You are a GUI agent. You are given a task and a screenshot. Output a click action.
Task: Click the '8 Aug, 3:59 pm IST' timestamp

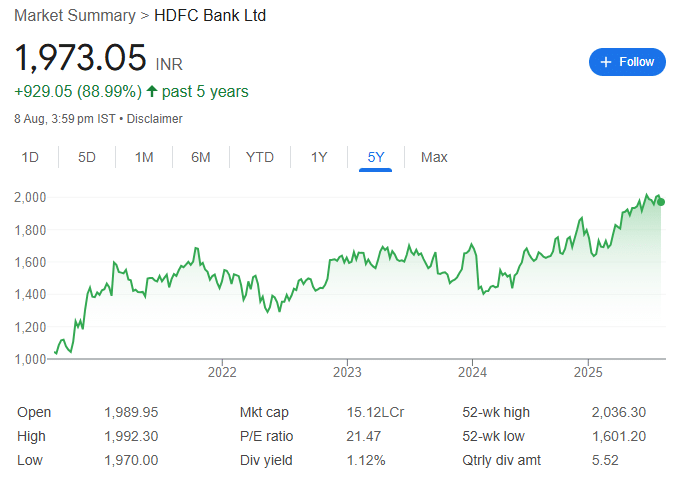coord(65,119)
